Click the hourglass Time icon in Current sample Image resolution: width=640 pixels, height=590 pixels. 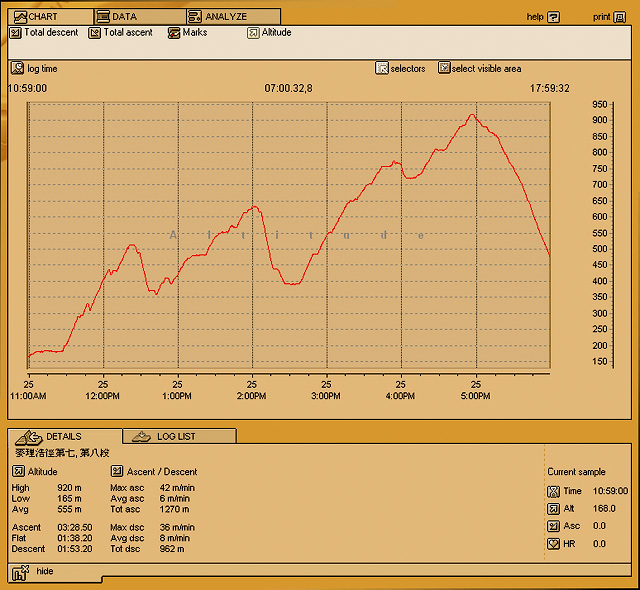pos(553,491)
